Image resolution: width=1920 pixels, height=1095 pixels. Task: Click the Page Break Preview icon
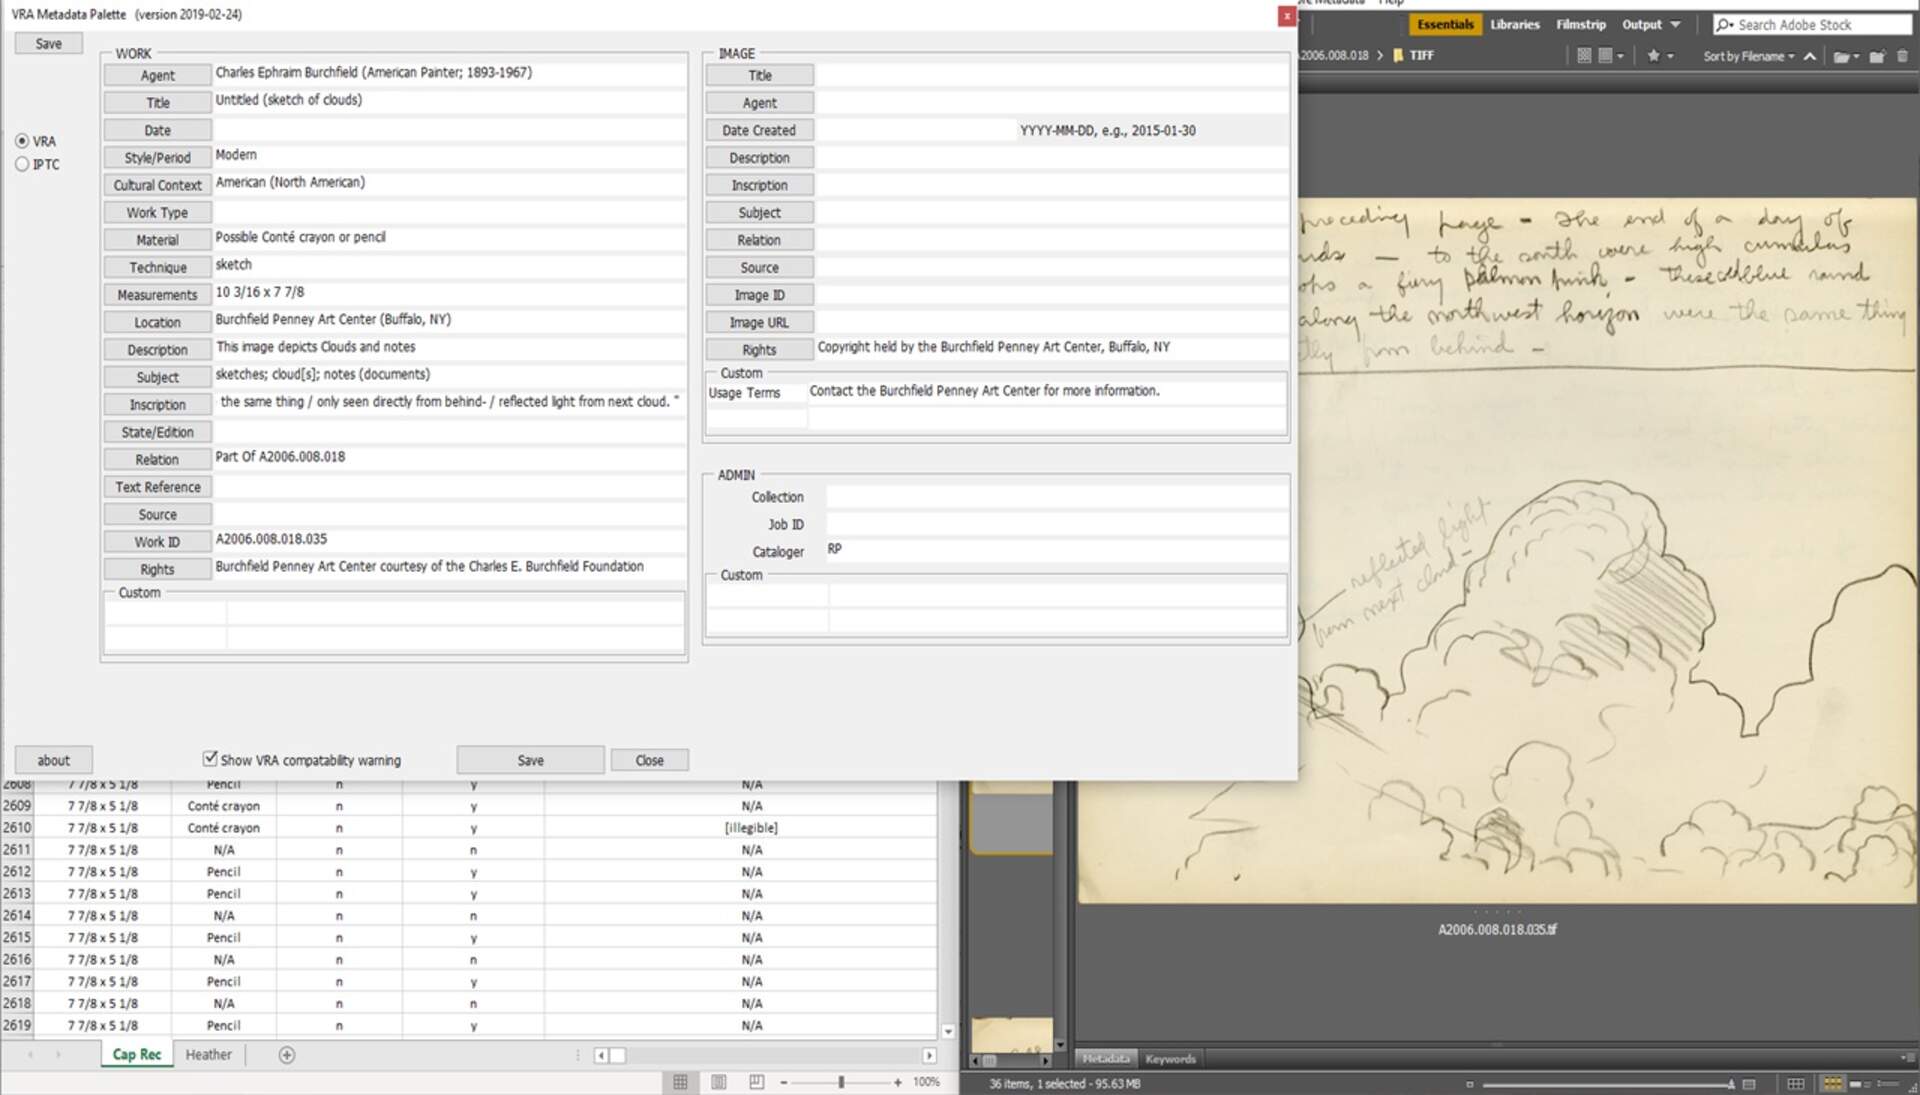[x=756, y=1082]
